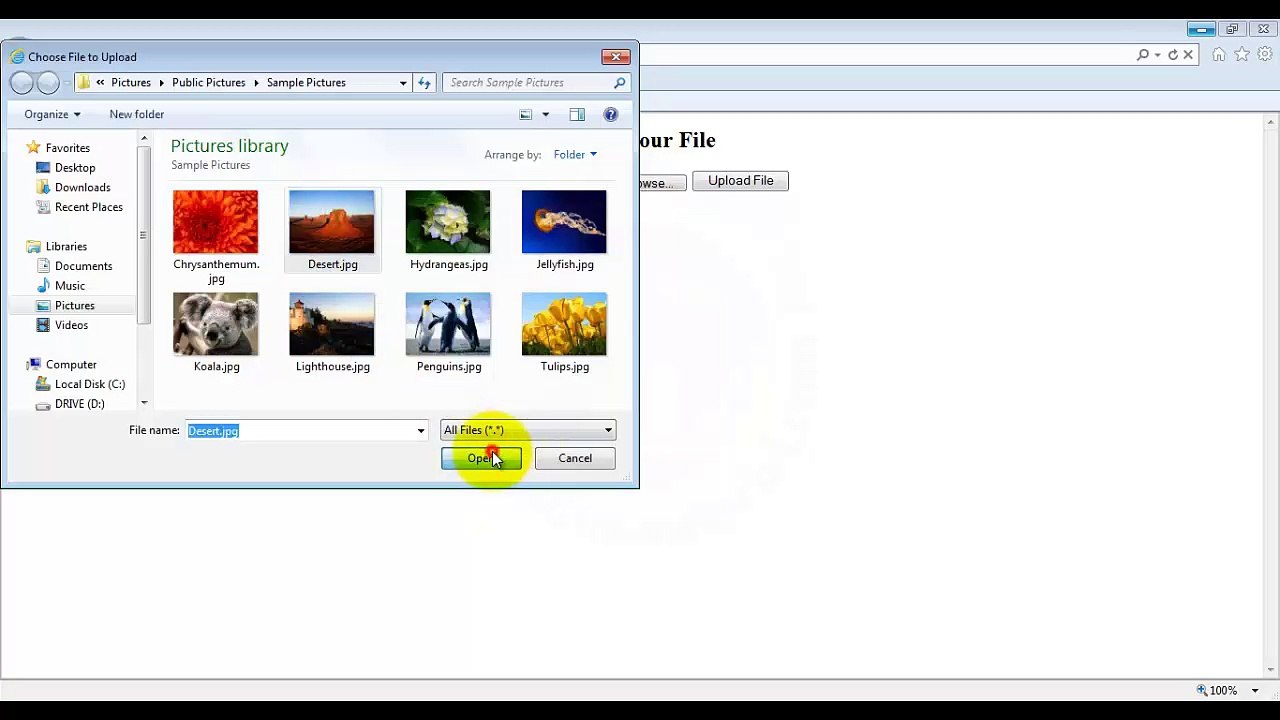Click the browser search magnifier icon
This screenshot has height=720, width=1280.
pos(1143,55)
